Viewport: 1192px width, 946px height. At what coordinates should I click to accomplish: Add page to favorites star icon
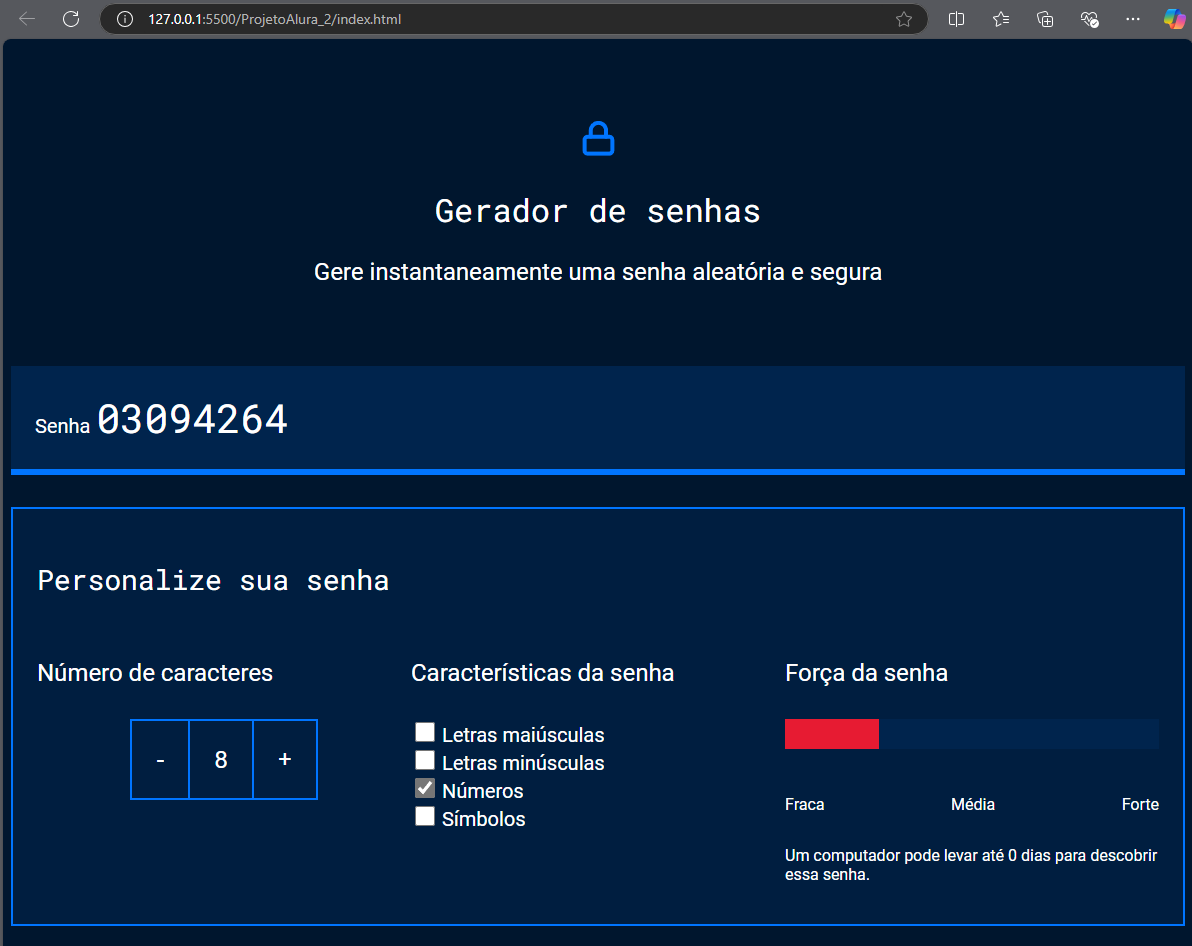pyautogui.click(x=903, y=19)
